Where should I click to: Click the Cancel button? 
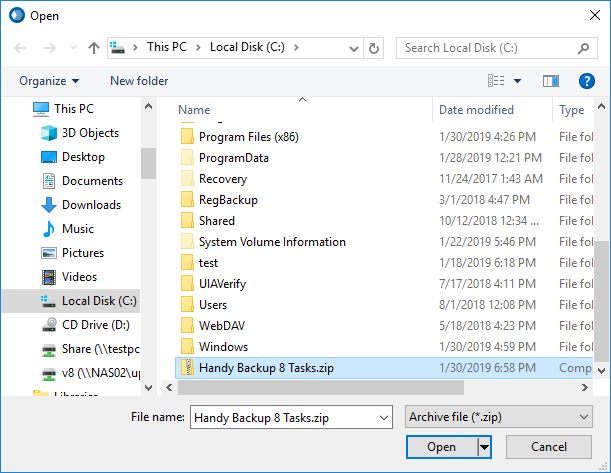click(548, 447)
